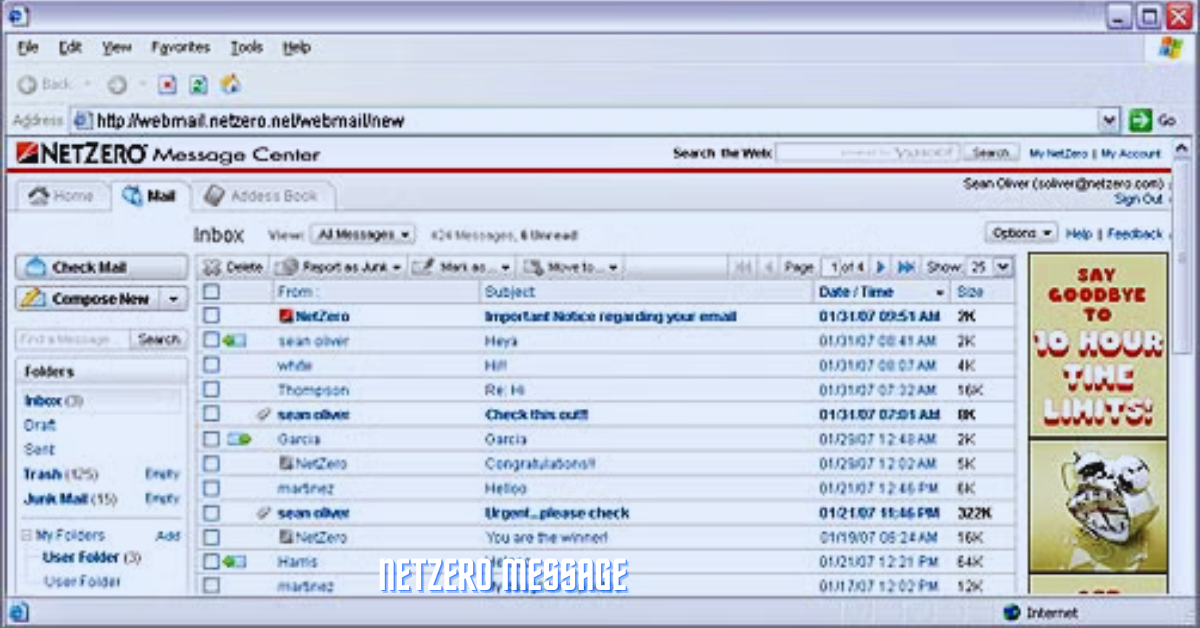The width and height of the screenshot is (1200, 628).
Task: Open the View 'All Messages' dropdown
Action: [362, 235]
